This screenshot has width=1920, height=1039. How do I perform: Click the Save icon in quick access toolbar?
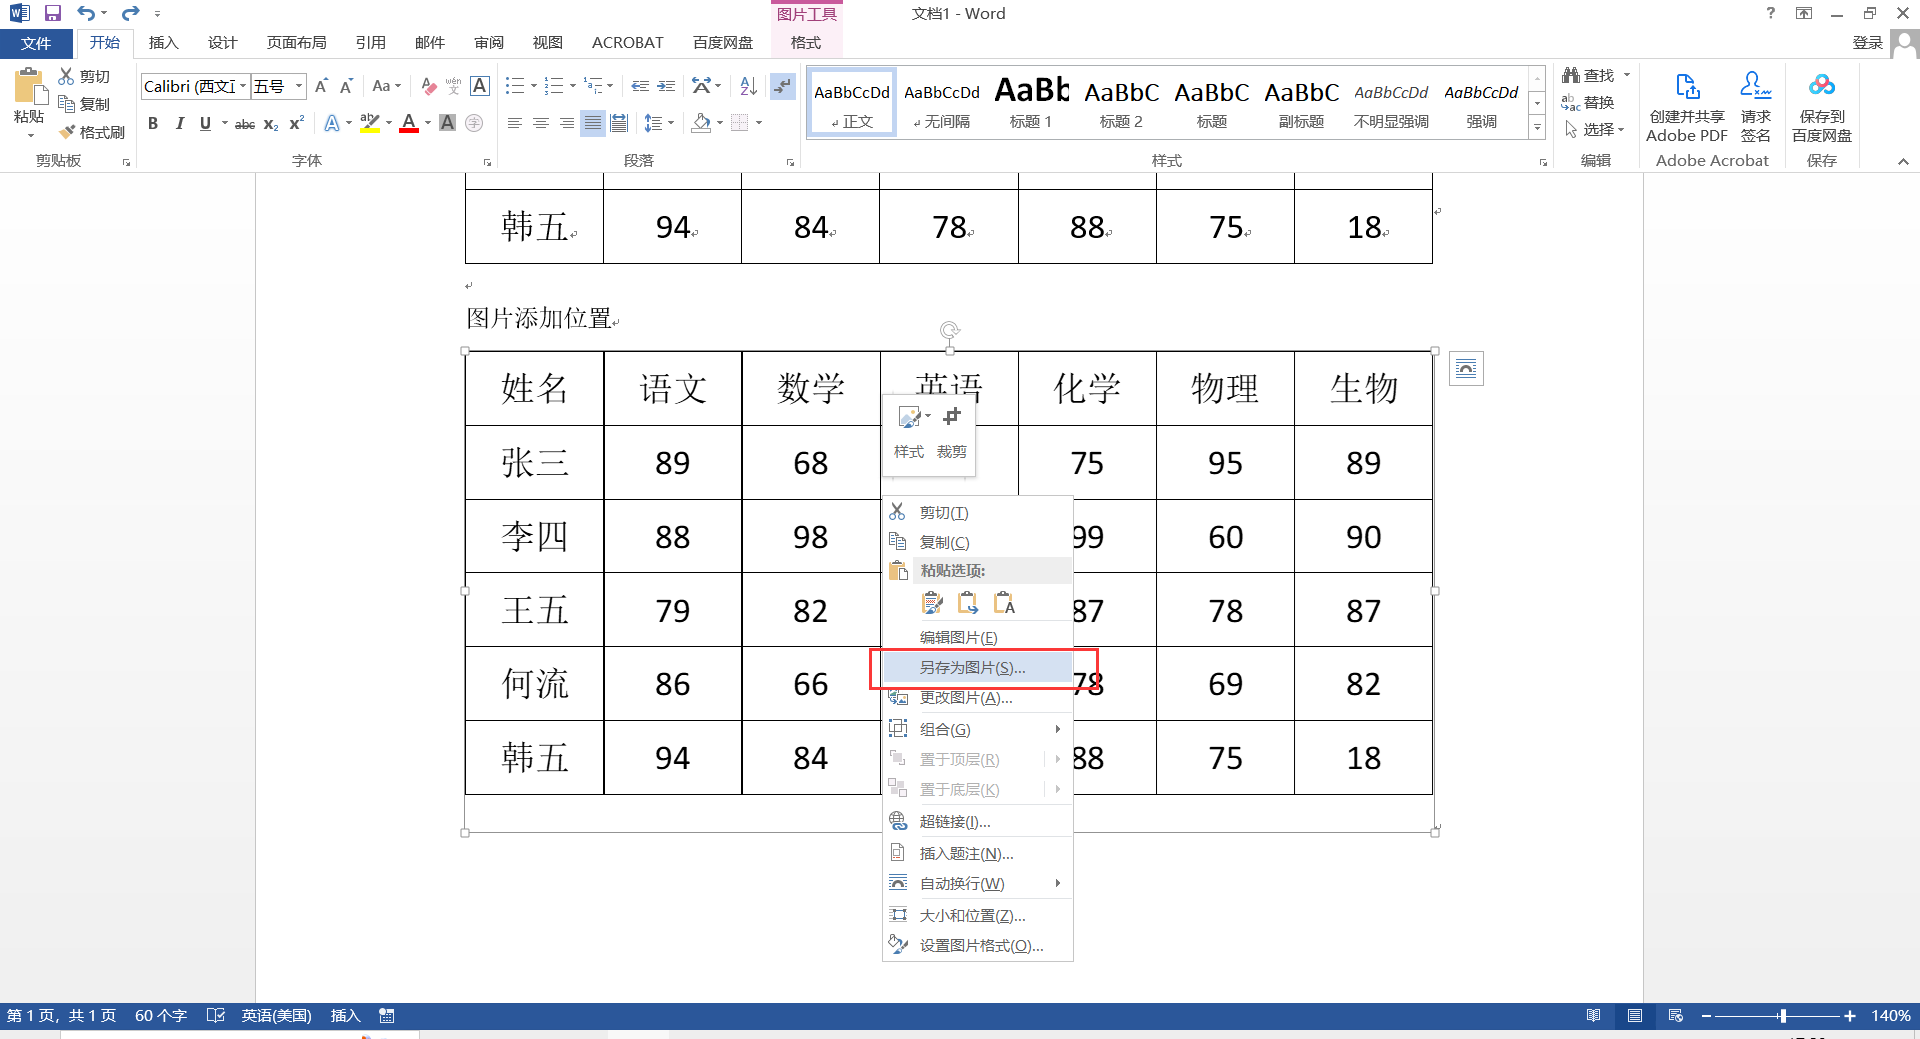[53, 13]
